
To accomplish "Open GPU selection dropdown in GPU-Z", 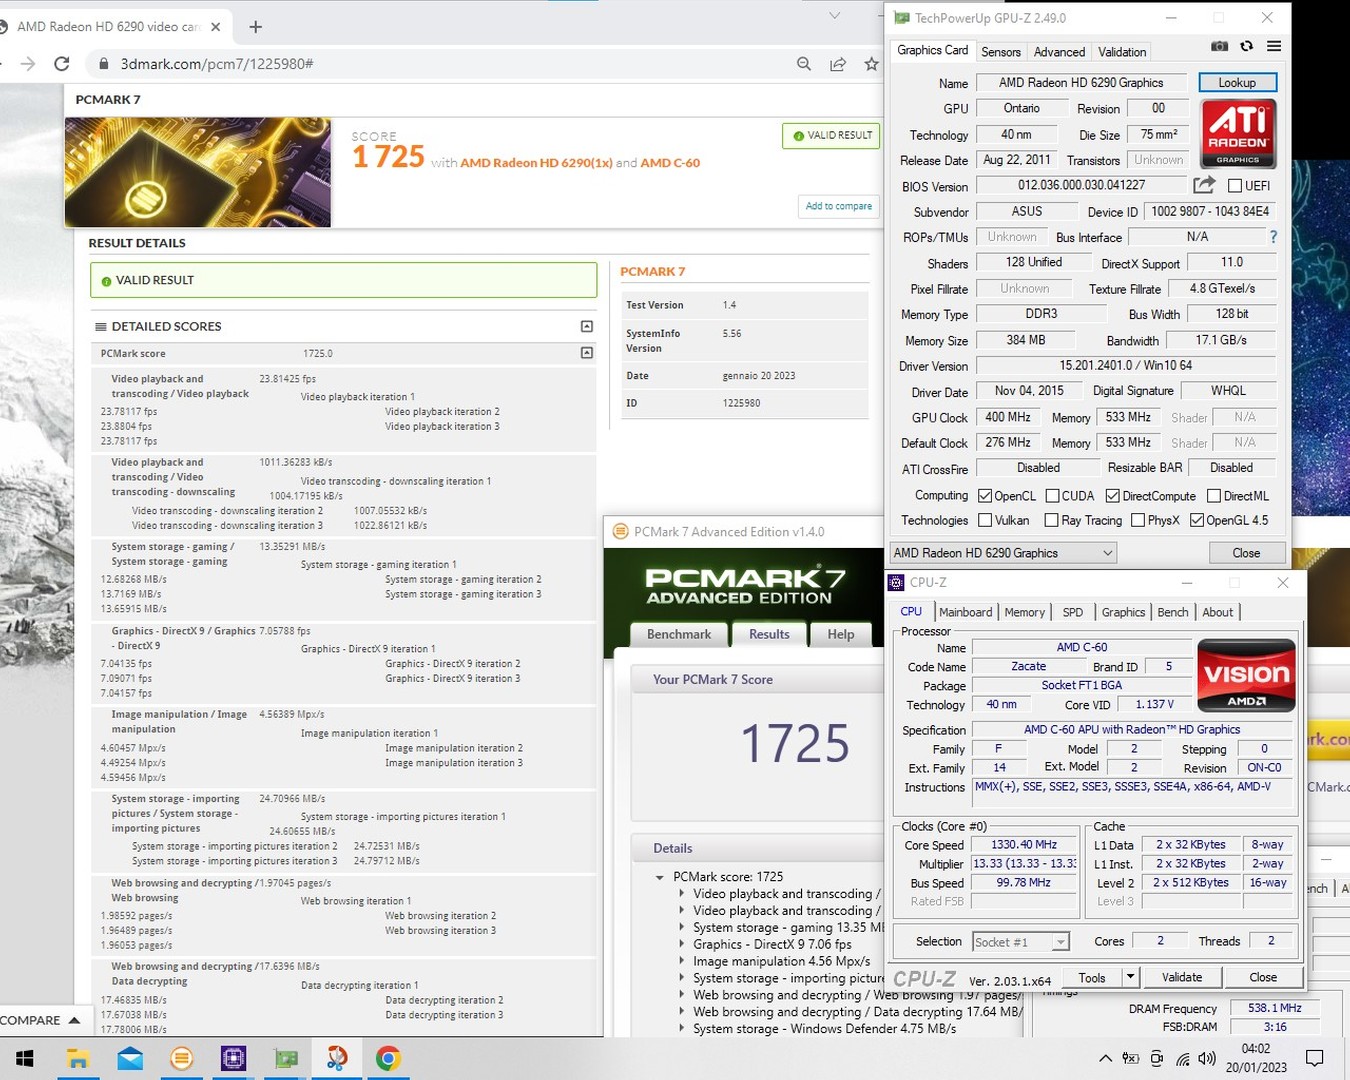I will 1003,553.
